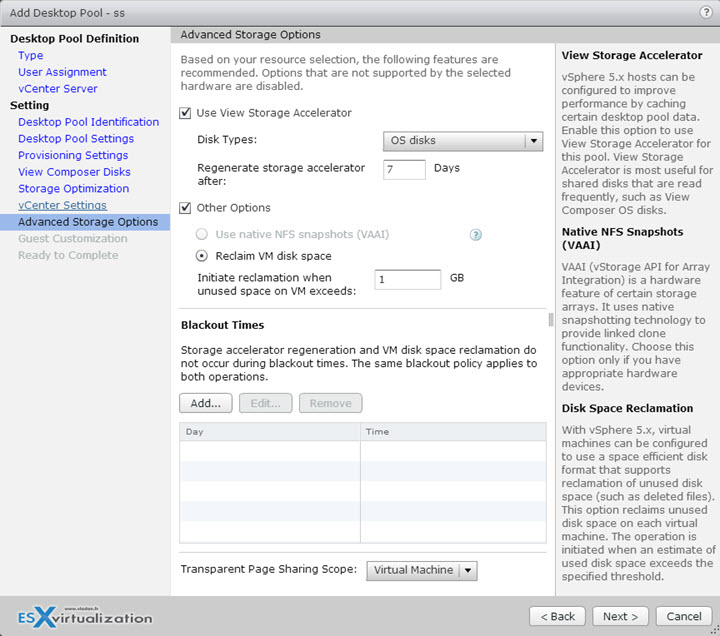Click the Day column header

click(x=270, y=432)
